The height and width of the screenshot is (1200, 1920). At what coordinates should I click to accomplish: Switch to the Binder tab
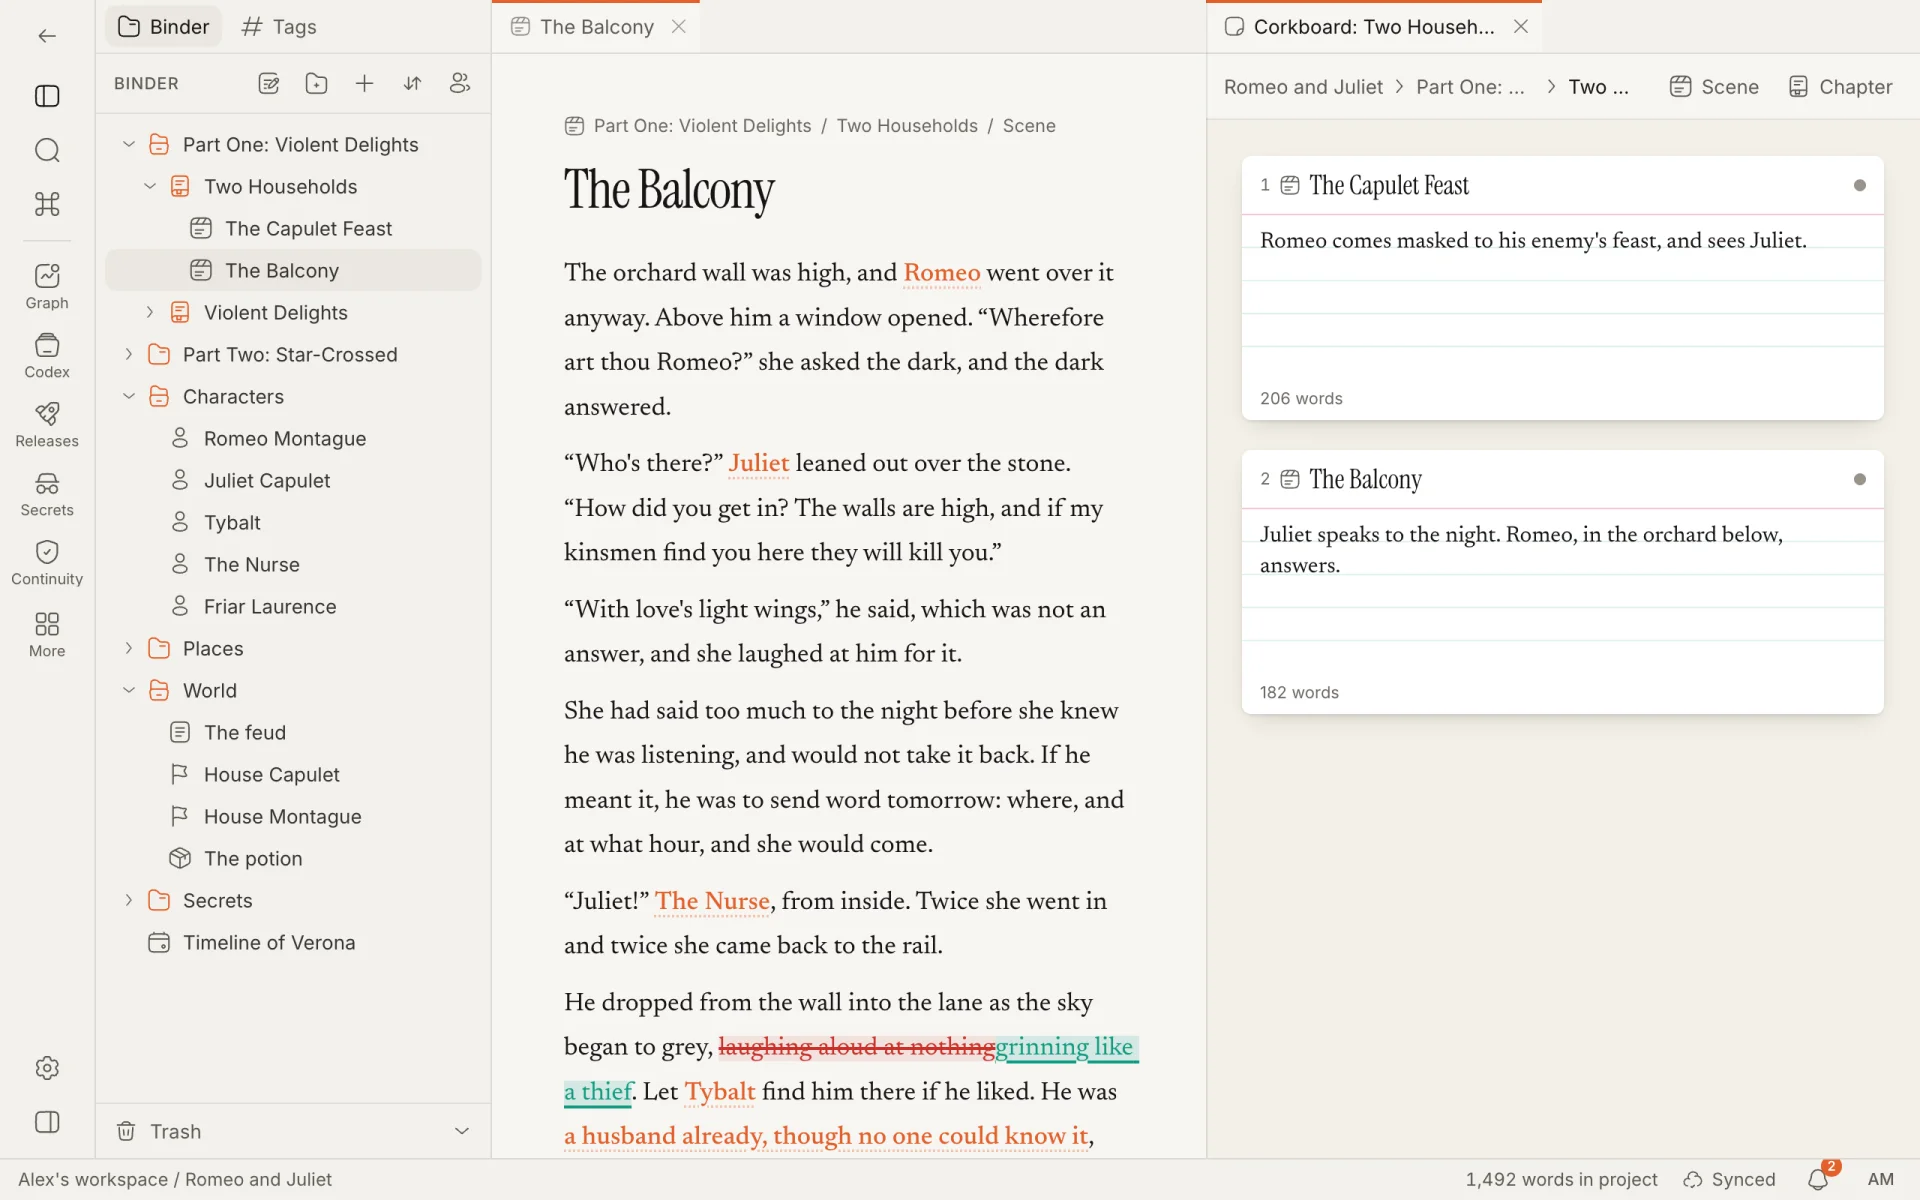pyautogui.click(x=164, y=27)
